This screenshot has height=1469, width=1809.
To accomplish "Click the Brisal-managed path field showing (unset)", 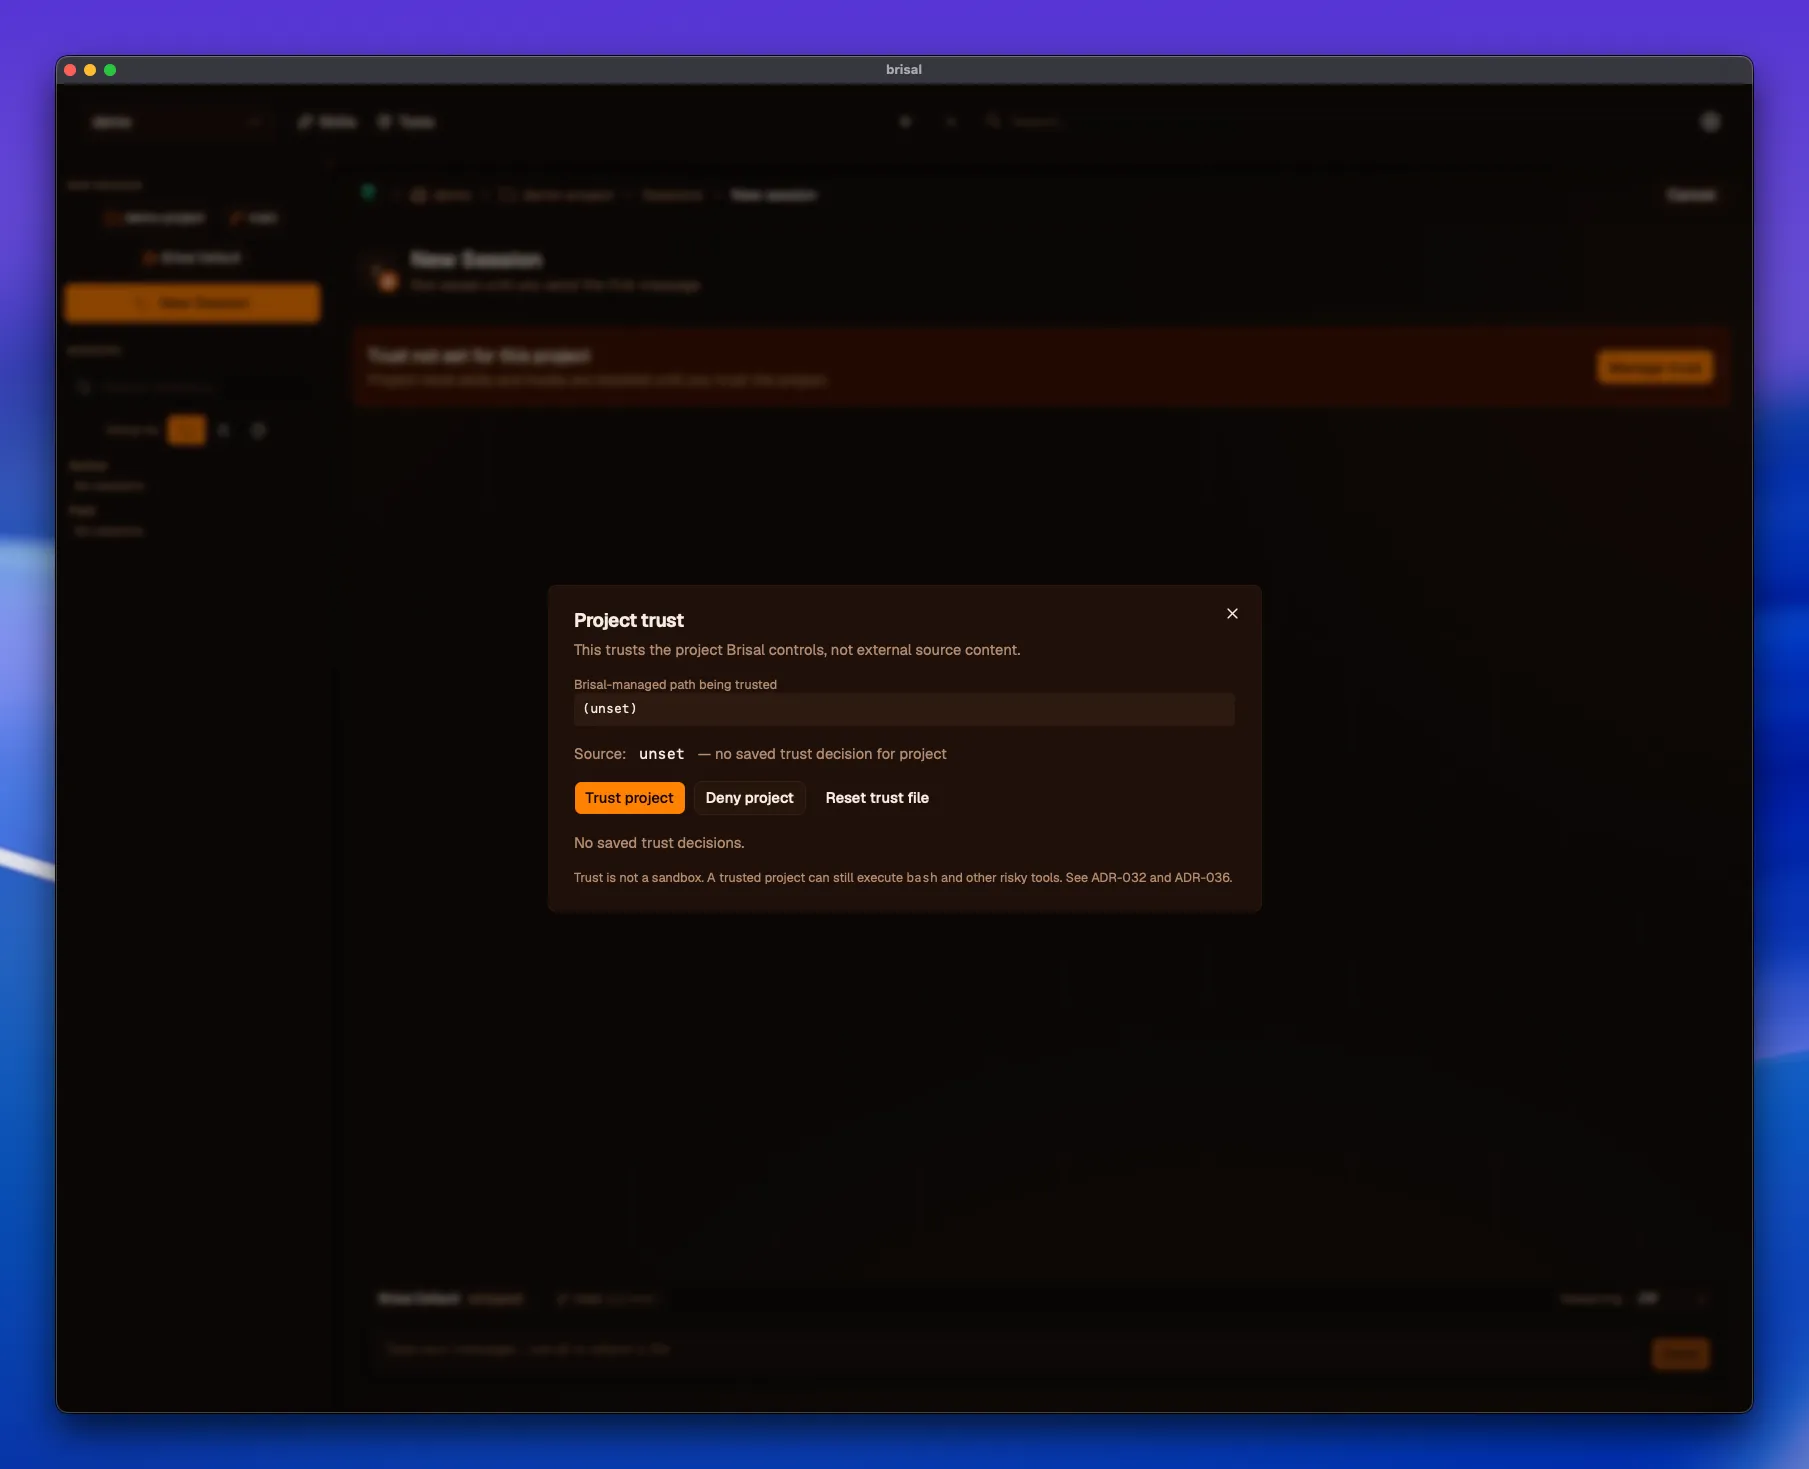I will coord(904,709).
